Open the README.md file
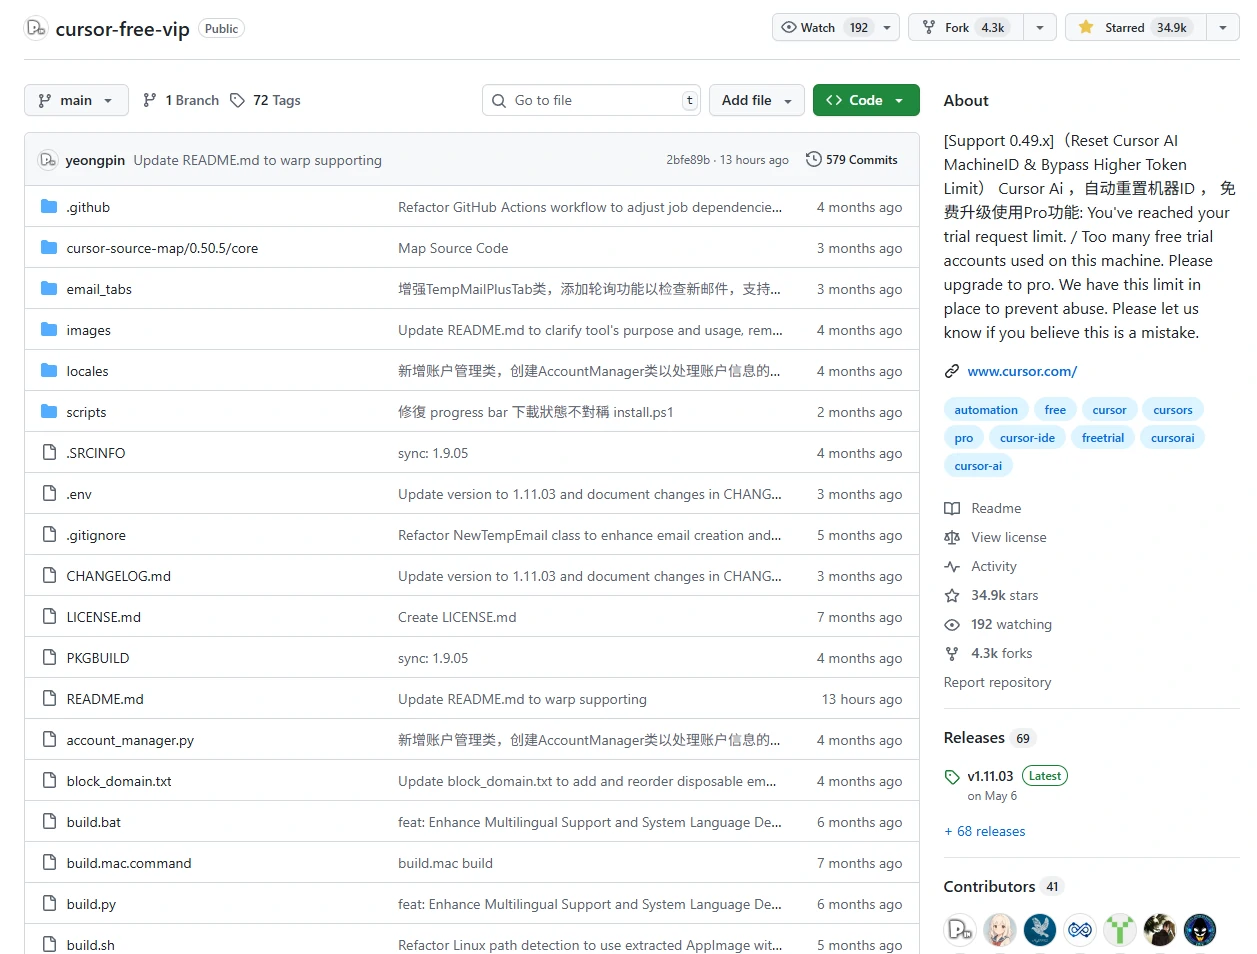Screen dimensions: 1257x954 coord(105,699)
